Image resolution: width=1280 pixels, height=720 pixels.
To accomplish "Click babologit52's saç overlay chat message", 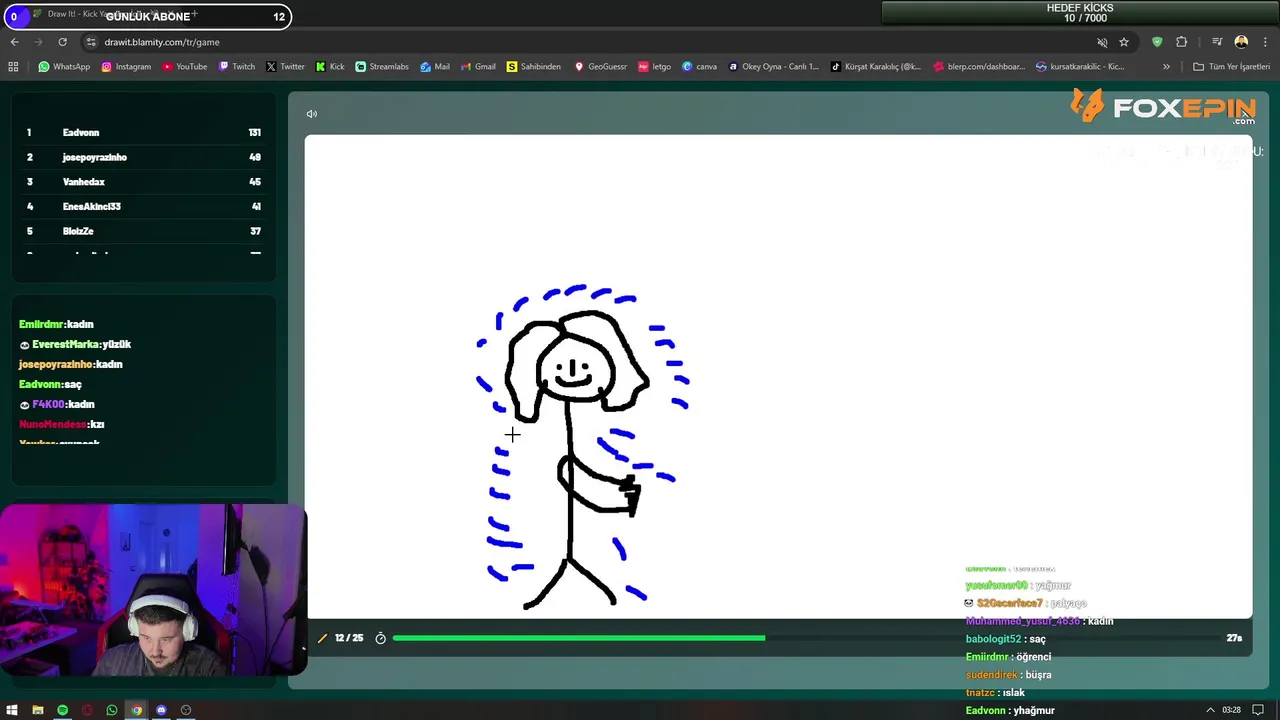I will [x=1006, y=639].
